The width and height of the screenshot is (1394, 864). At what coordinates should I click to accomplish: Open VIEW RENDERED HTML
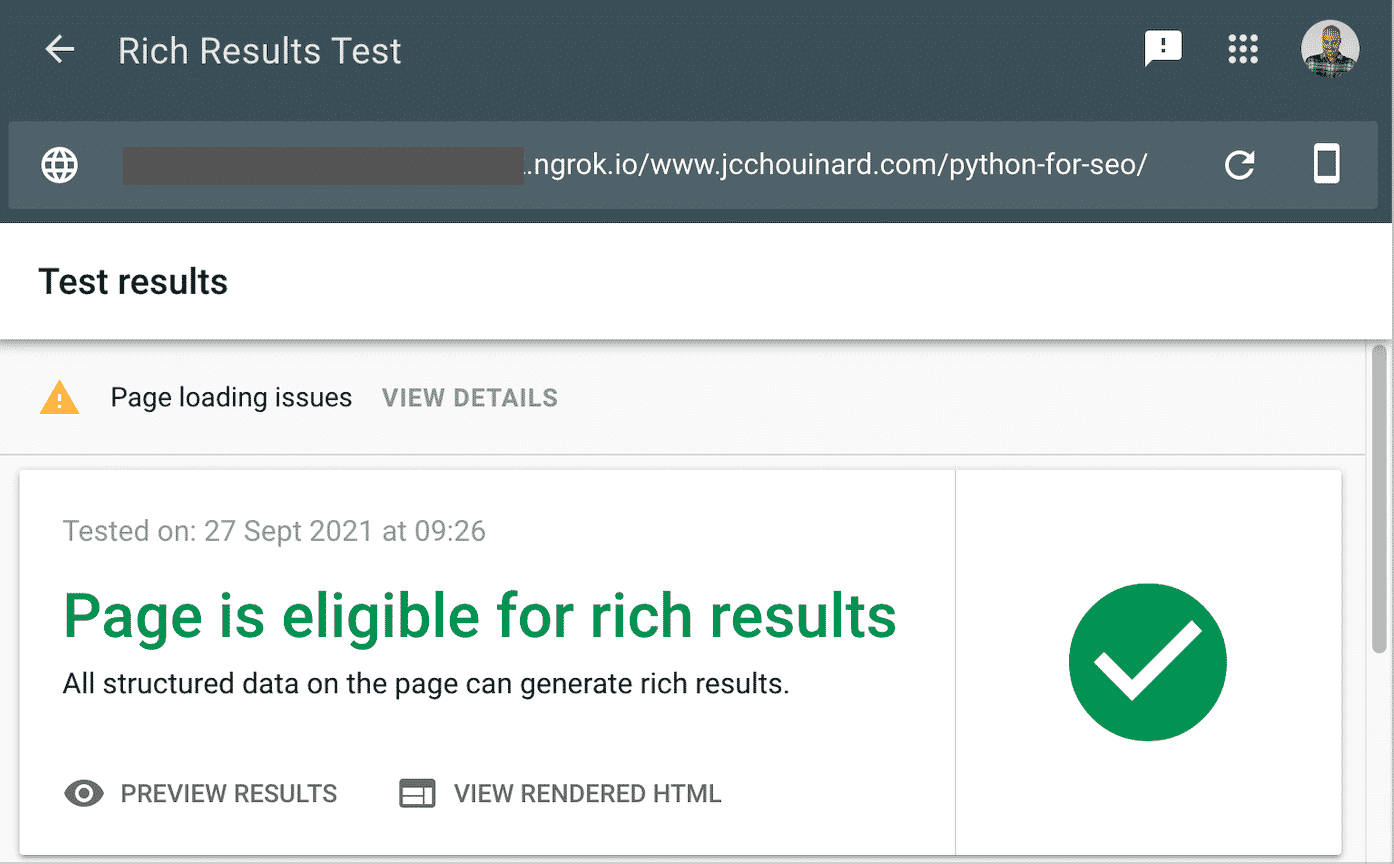point(587,794)
